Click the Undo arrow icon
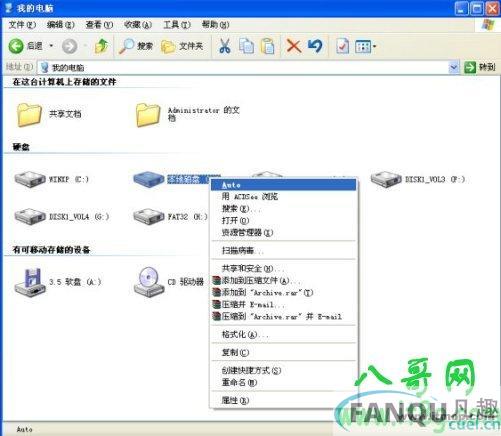The width and height of the screenshot is (501, 436). tap(315, 46)
